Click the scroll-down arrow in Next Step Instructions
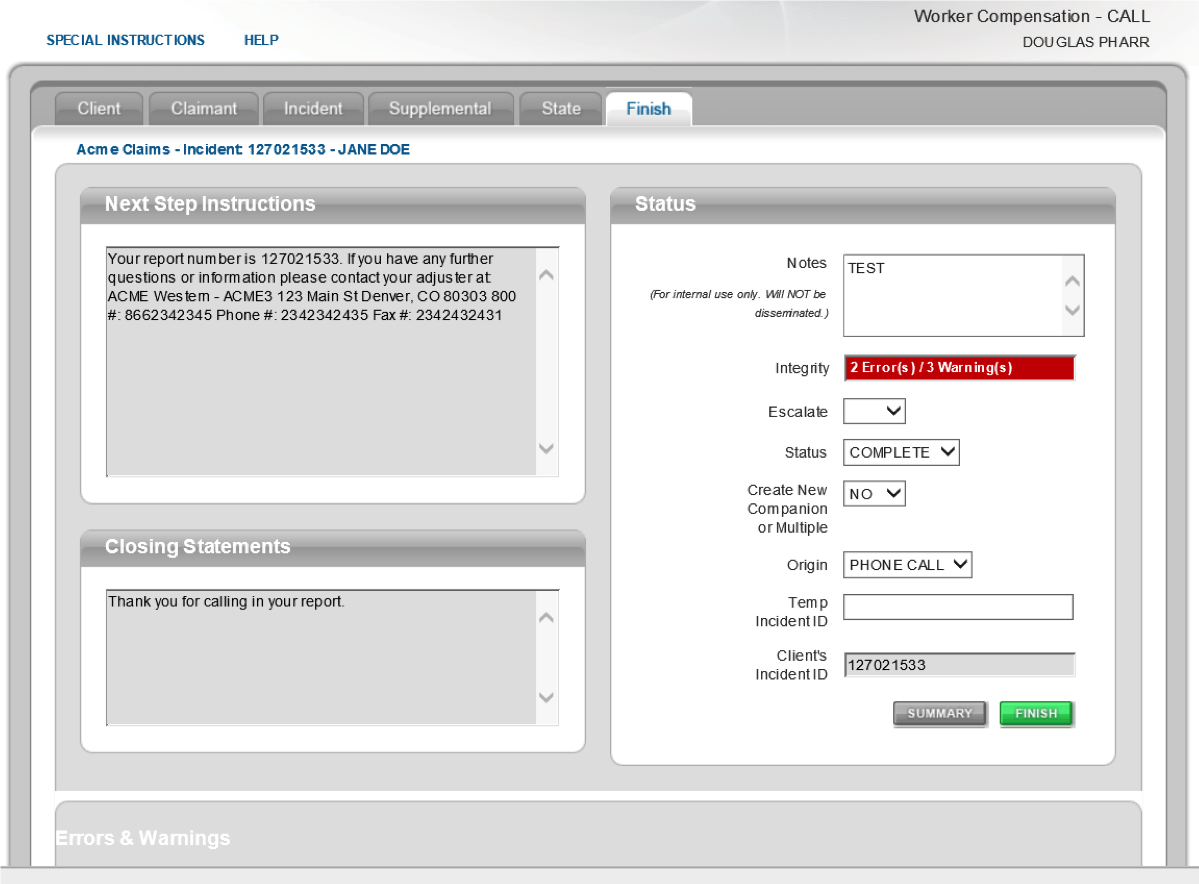1199x884 pixels. [x=546, y=450]
